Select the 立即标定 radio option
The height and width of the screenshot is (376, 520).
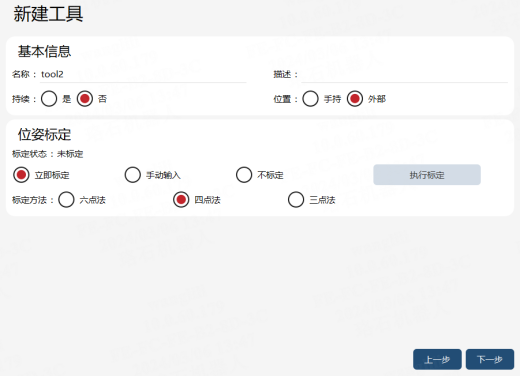[21, 175]
